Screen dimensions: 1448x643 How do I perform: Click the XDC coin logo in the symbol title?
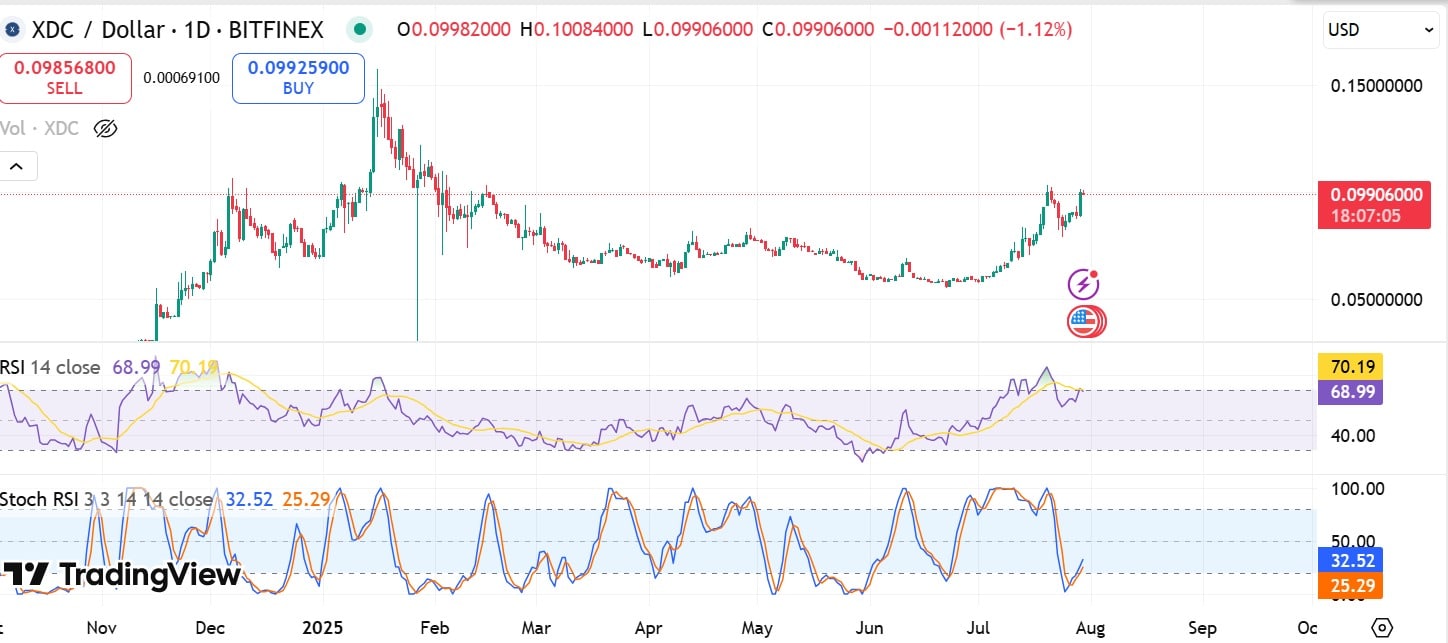click(12, 30)
